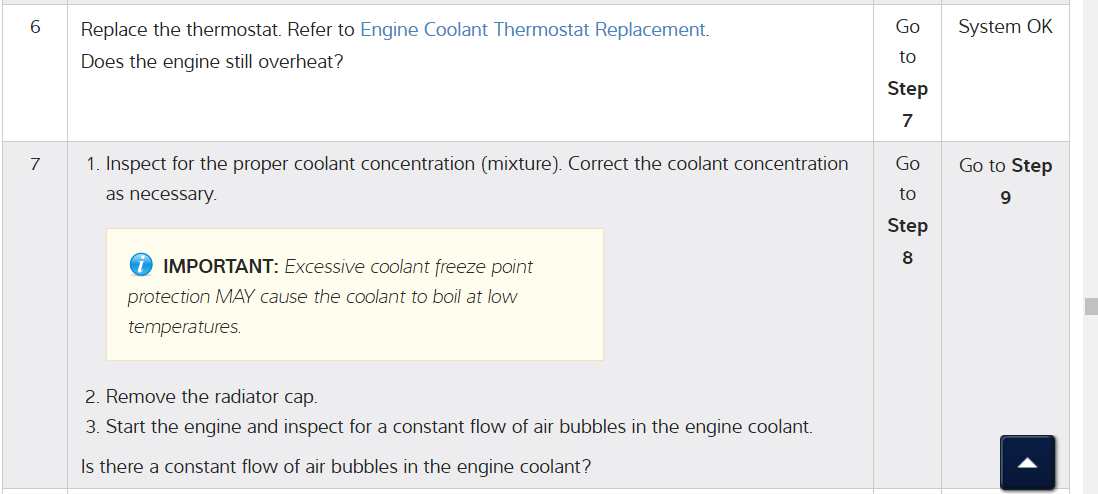Click 'Go to Step 7' in row 6
The image size is (1098, 494).
pyautogui.click(x=907, y=73)
